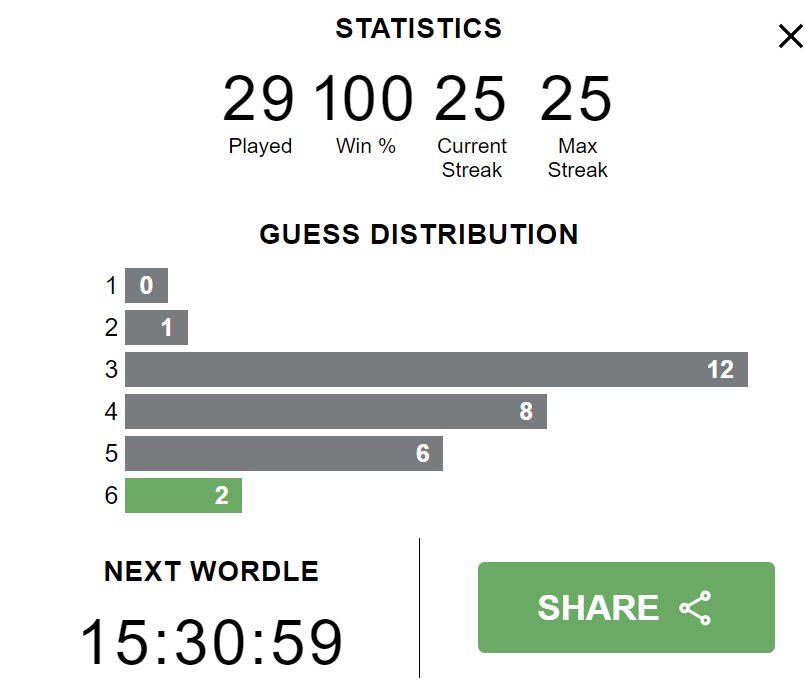The height and width of the screenshot is (681, 805).
Task: Click the STATISTICS heading
Action: [x=418, y=28]
